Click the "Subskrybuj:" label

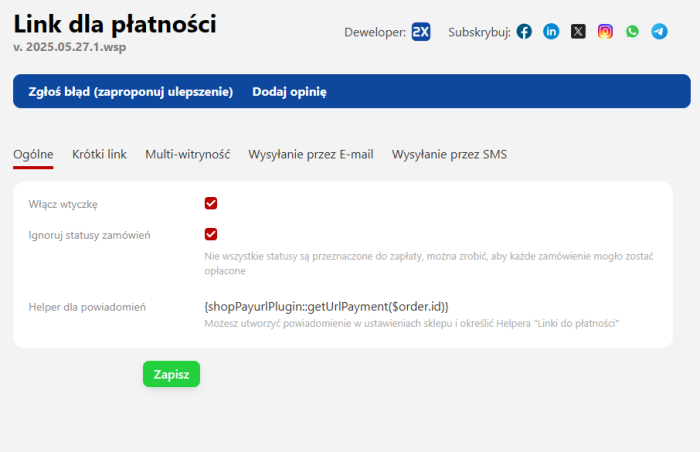tap(479, 33)
